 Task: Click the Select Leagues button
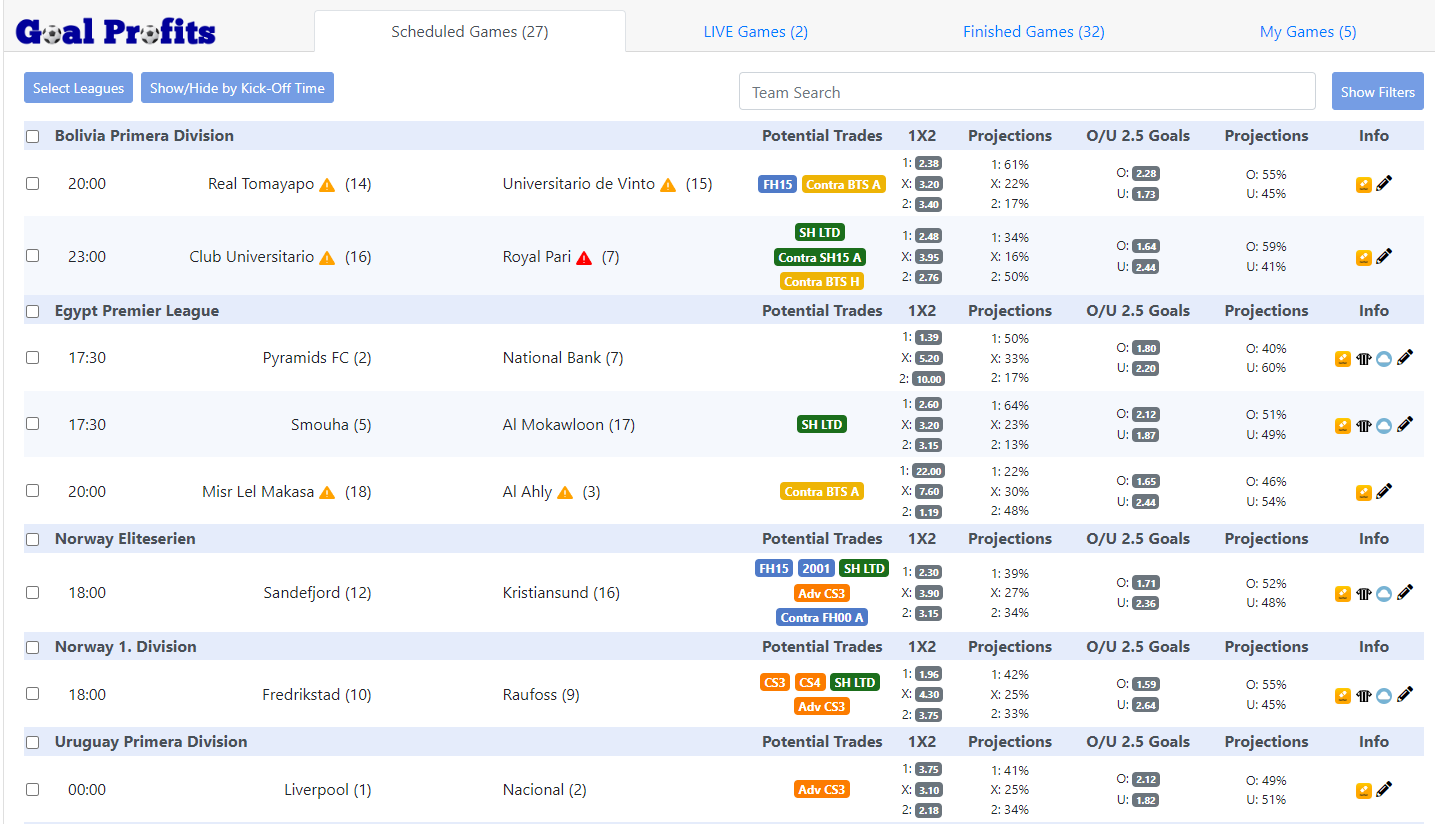point(79,88)
